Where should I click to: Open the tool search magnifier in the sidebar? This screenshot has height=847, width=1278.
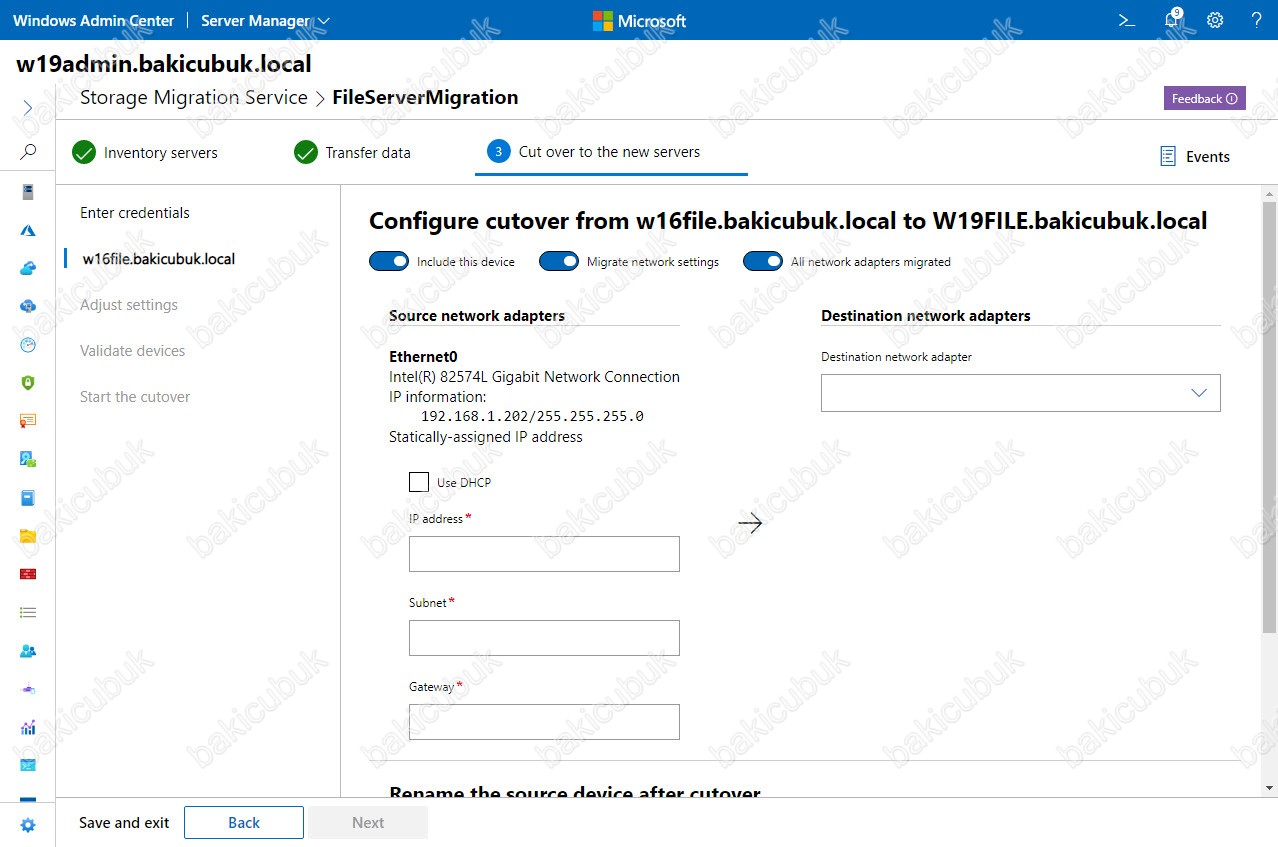point(28,152)
